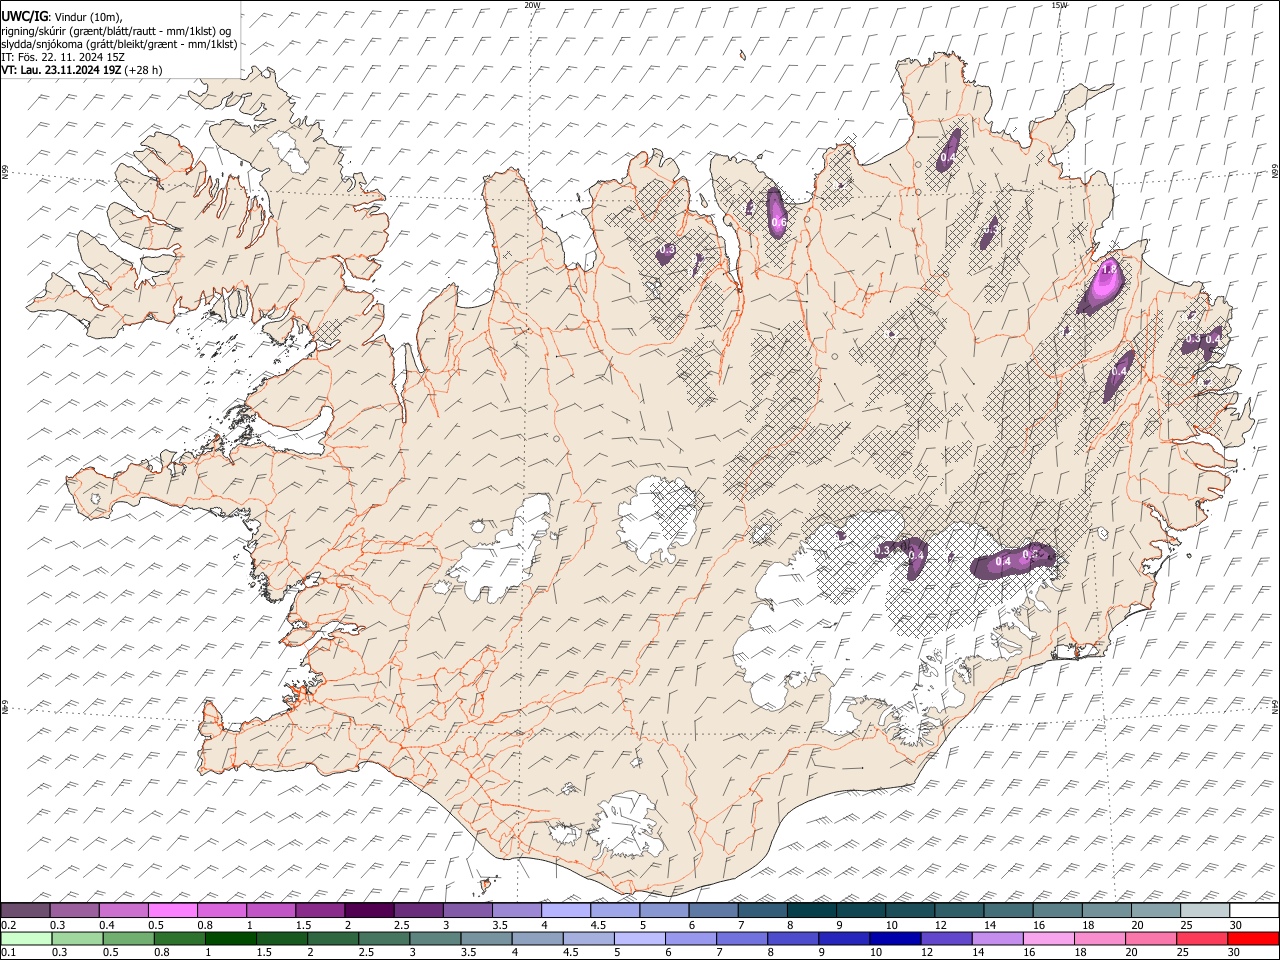Image resolution: width=1280 pixels, height=960 pixels.
Task: Click the '15W' longitude label
Action: click(1059, 5)
